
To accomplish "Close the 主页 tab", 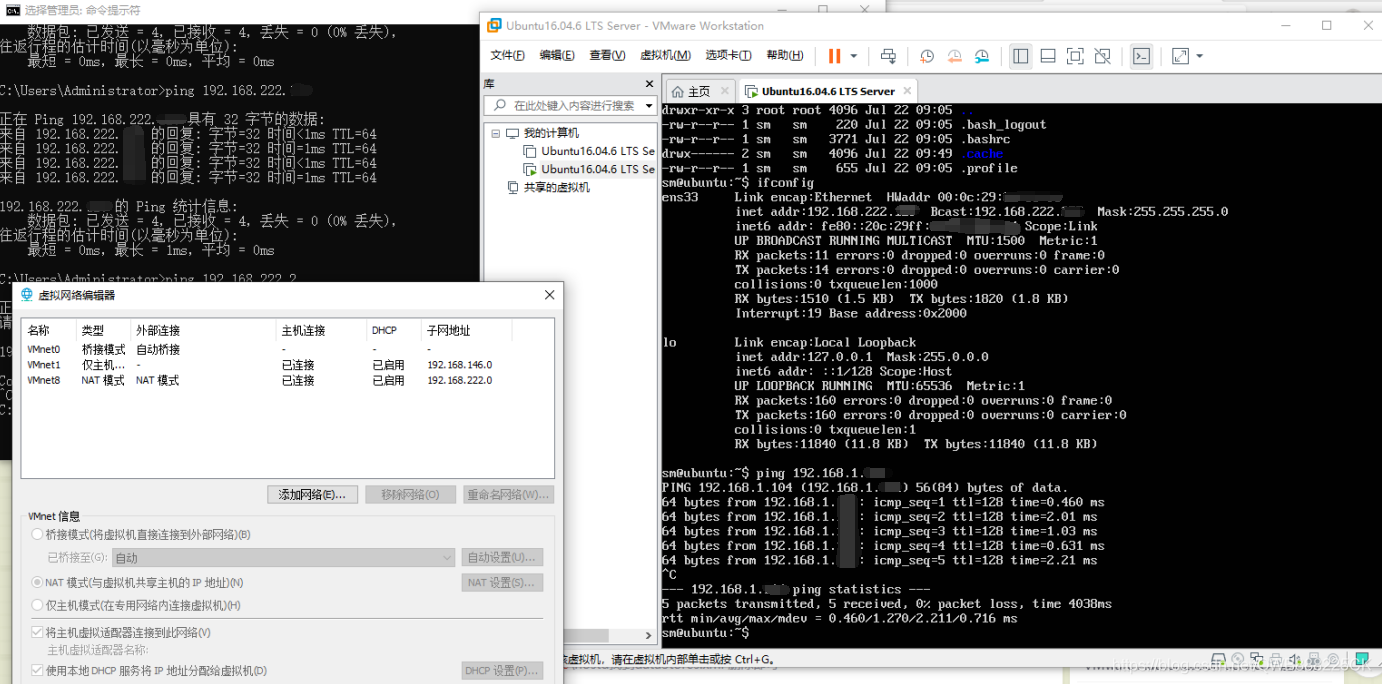I will pyautogui.click(x=725, y=91).
